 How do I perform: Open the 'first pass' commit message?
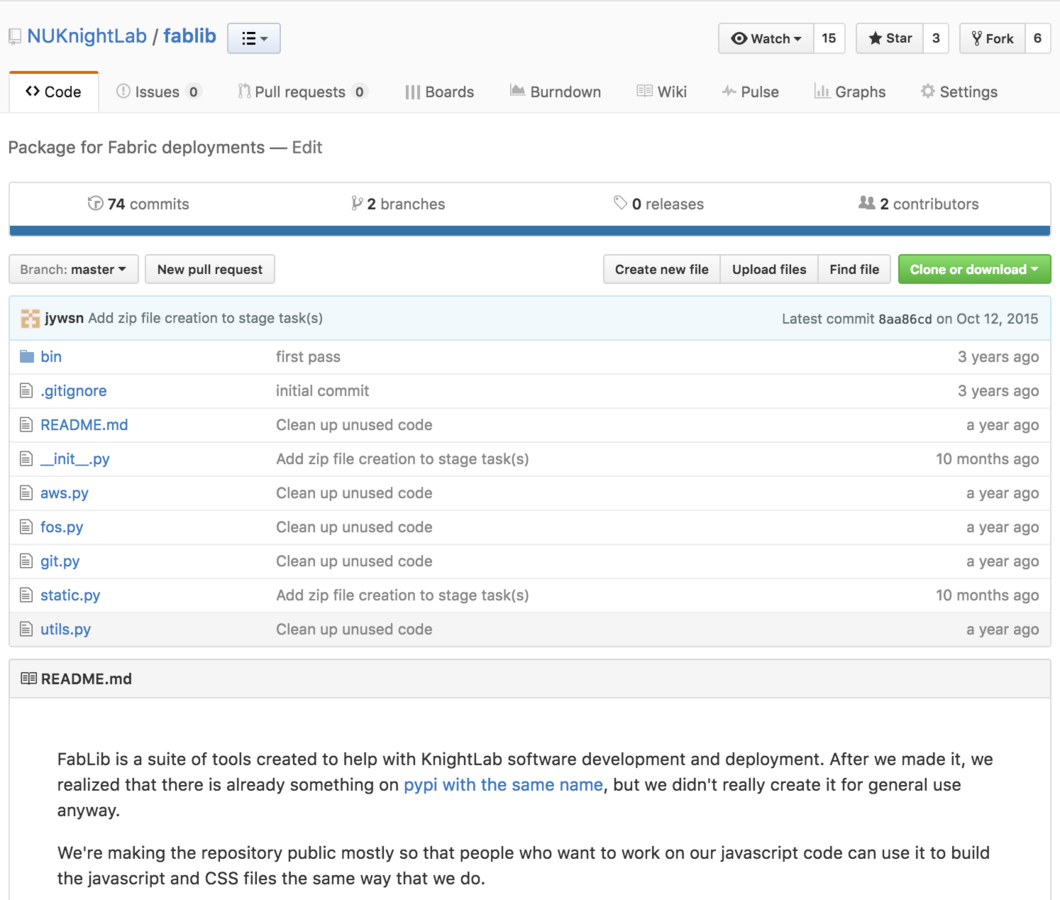(308, 356)
